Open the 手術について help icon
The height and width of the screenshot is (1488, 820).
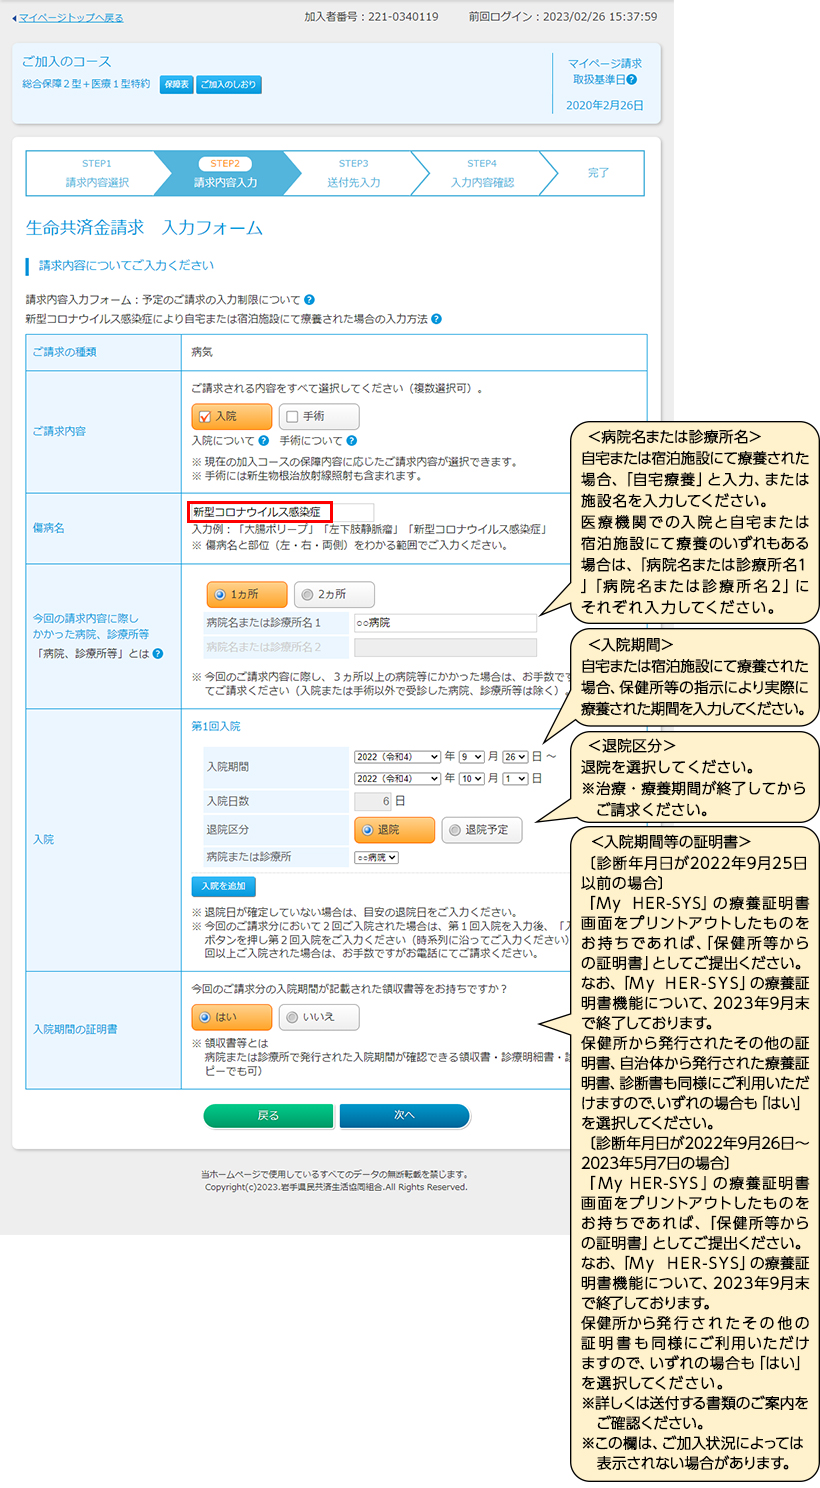tap(352, 441)
